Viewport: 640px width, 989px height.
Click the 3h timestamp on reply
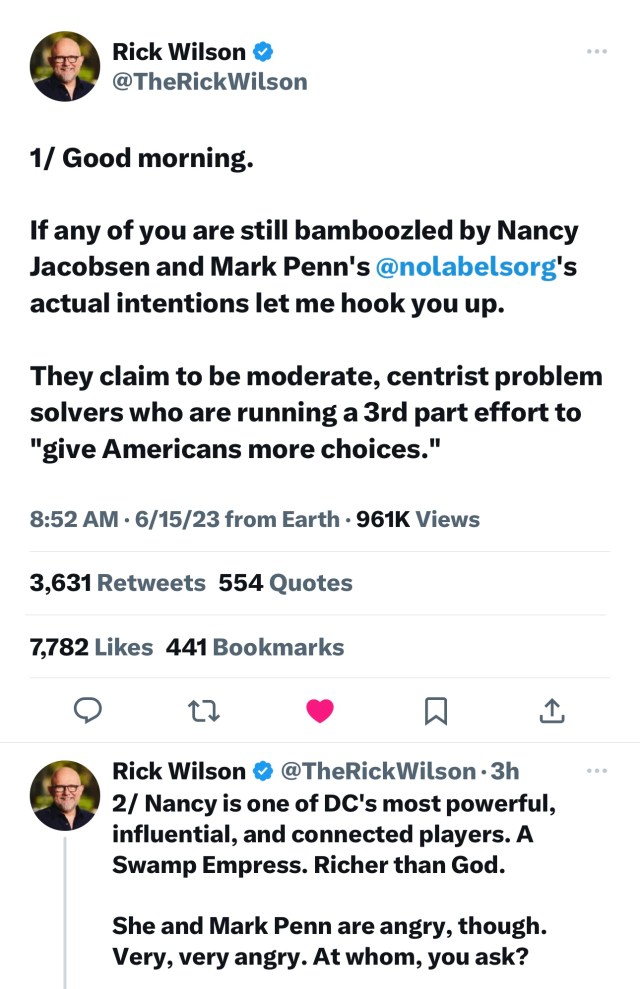(505, 771)
